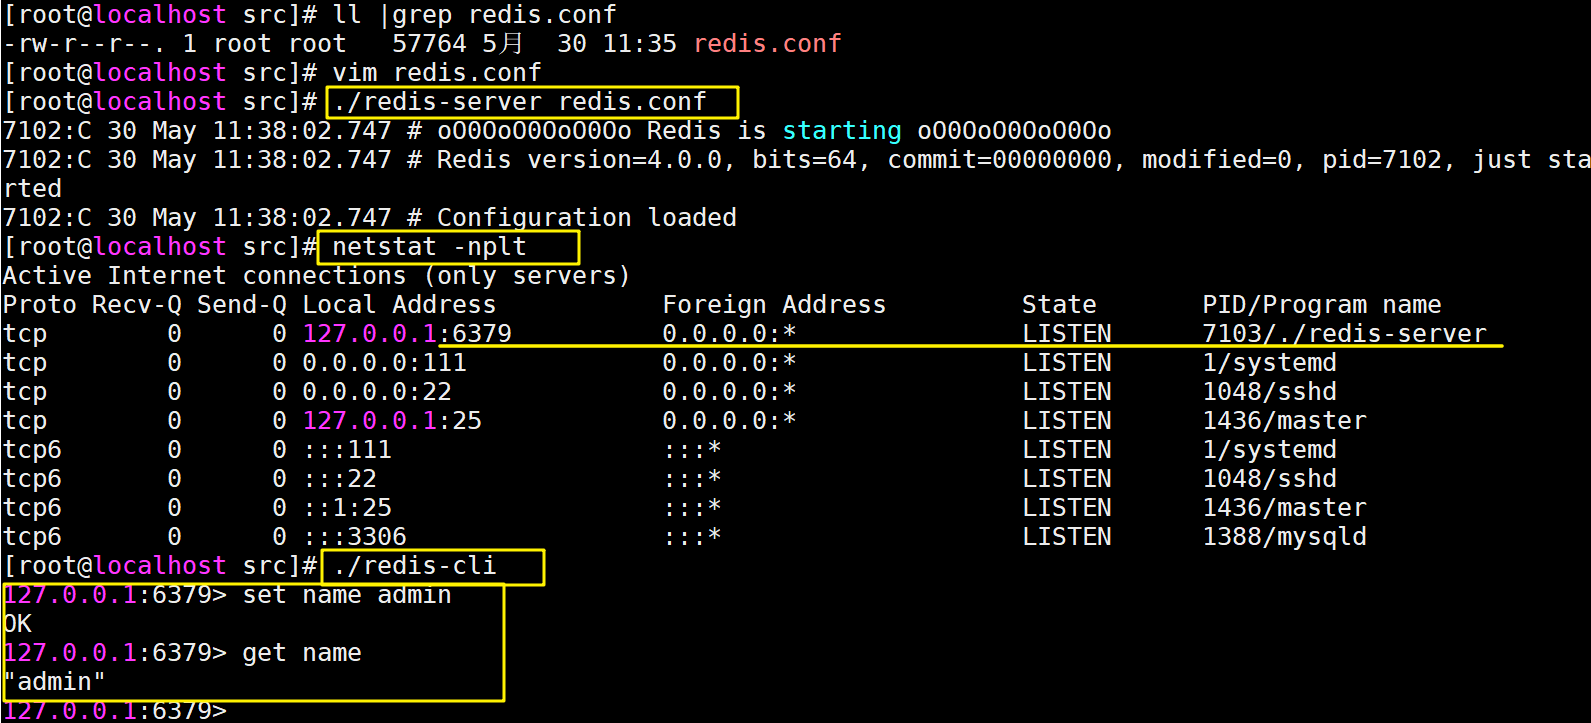Click the "./redis-server redis.conf" command
The image size is (1591, 723).
[x=520, y=102]
